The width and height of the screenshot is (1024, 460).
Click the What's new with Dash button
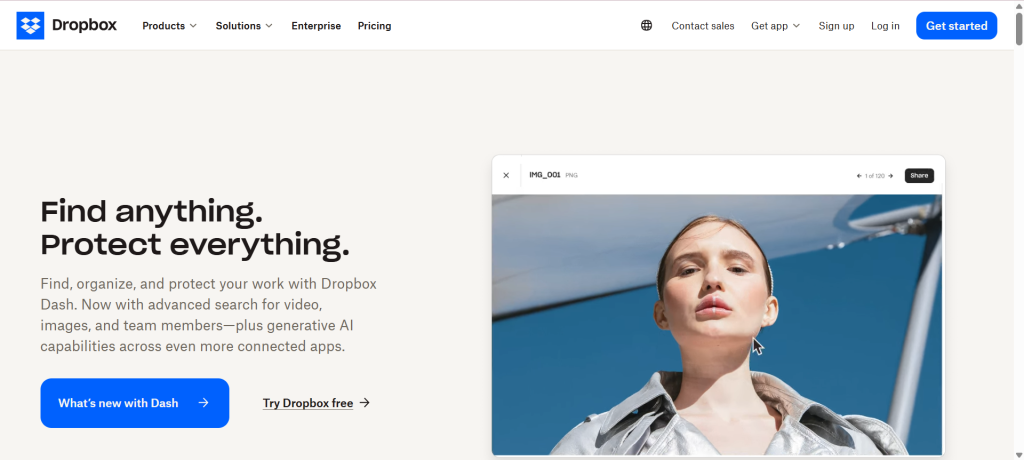coord(134,403)
